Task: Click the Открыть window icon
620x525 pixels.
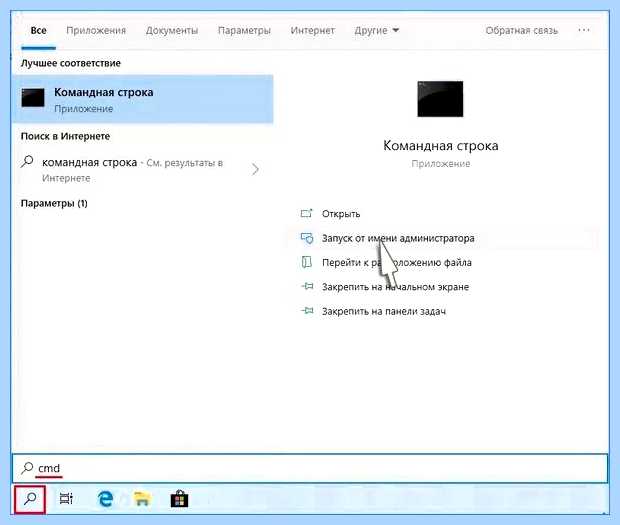Action: (x=306, y=213)
